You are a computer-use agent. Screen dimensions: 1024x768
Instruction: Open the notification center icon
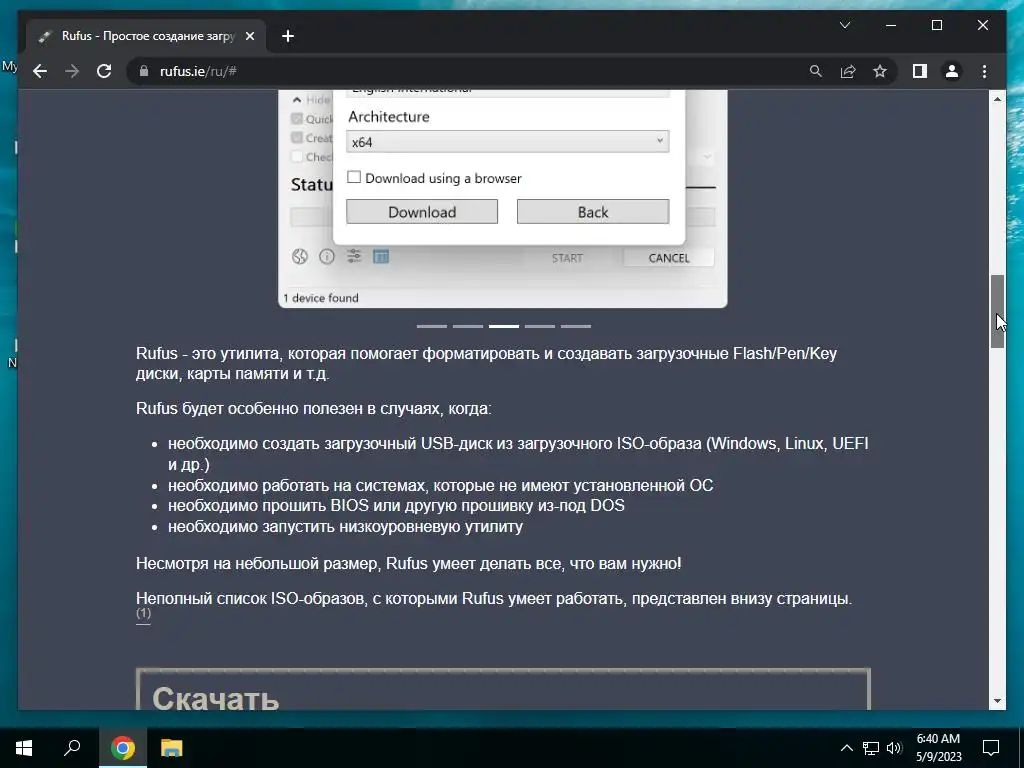pyautogui.click(x=991, y=748)
